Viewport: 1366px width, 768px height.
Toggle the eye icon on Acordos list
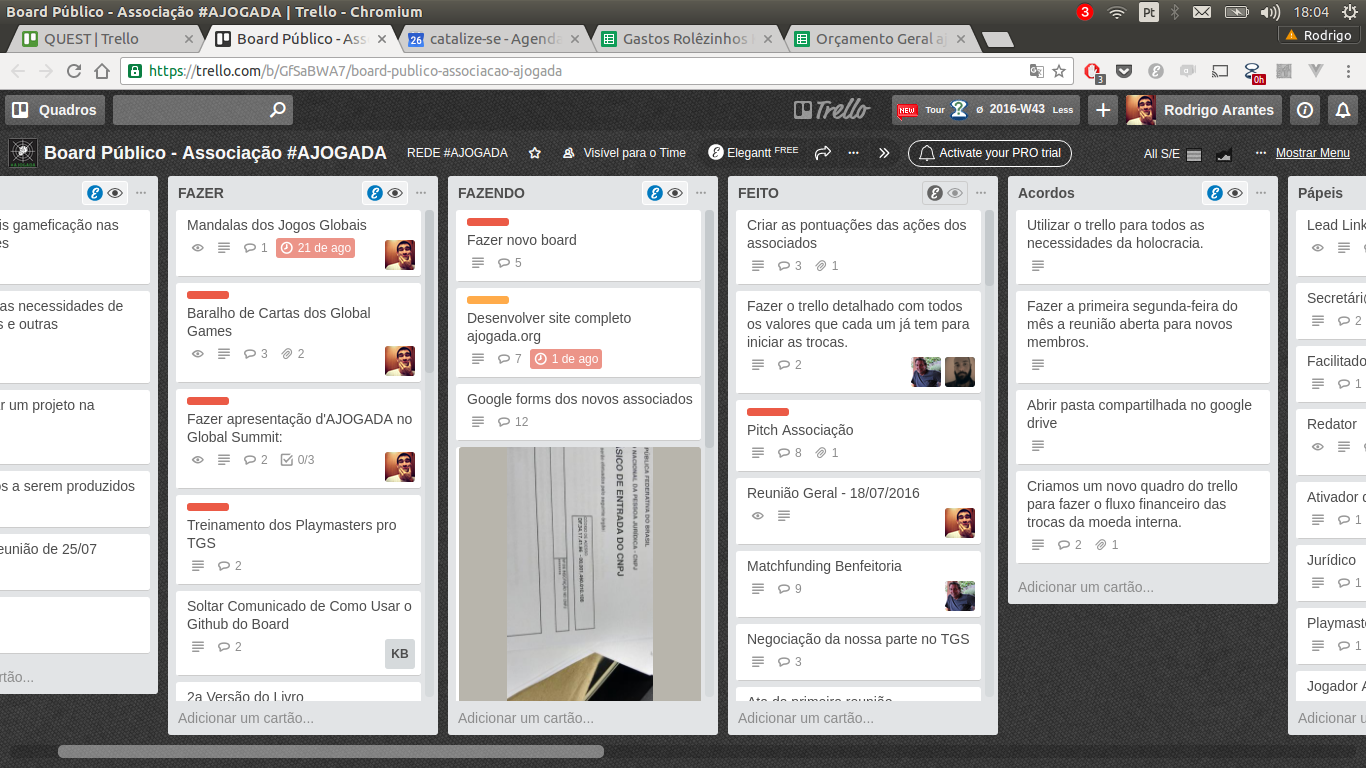pos(1235,193)
